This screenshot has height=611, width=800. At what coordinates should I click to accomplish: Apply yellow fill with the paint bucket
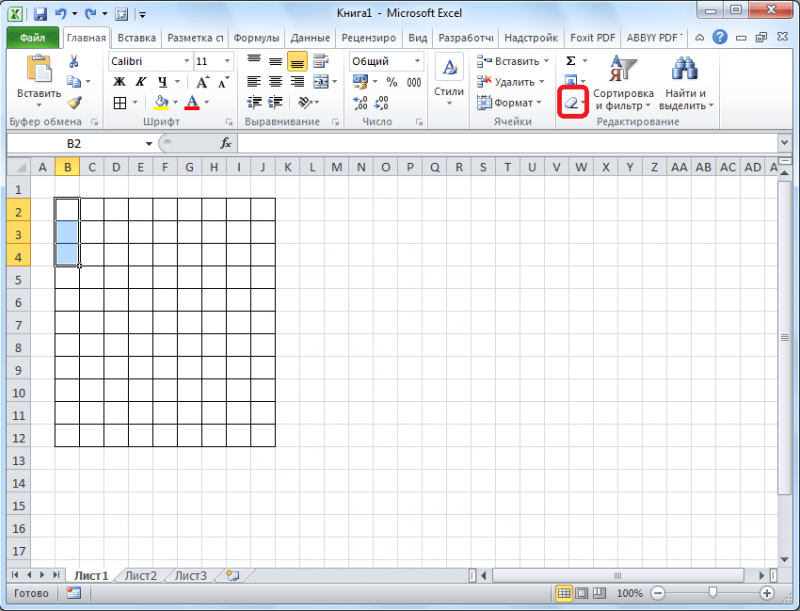[161, 103]
